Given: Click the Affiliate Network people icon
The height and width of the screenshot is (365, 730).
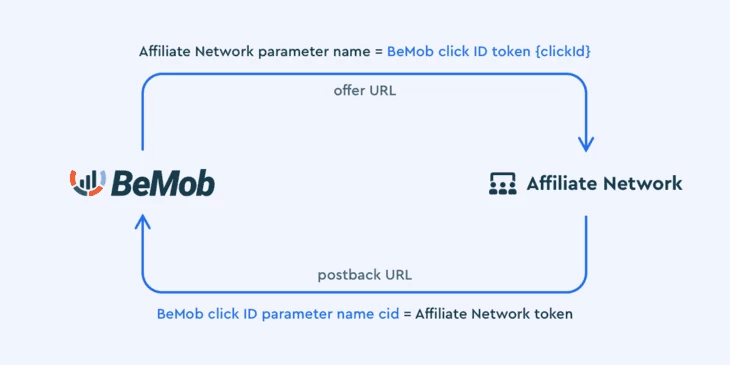Looking at the screenshot, I should [x=502, y=183].
